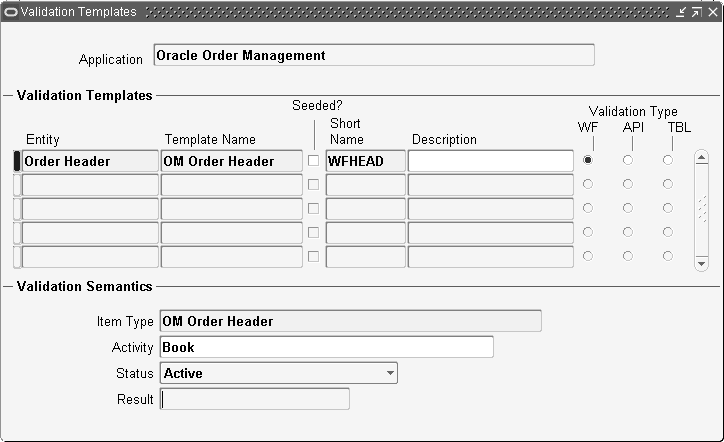Toggle the Seeded checkbox in the fifth row
The image size is (724, 442).
pos(314,256)
